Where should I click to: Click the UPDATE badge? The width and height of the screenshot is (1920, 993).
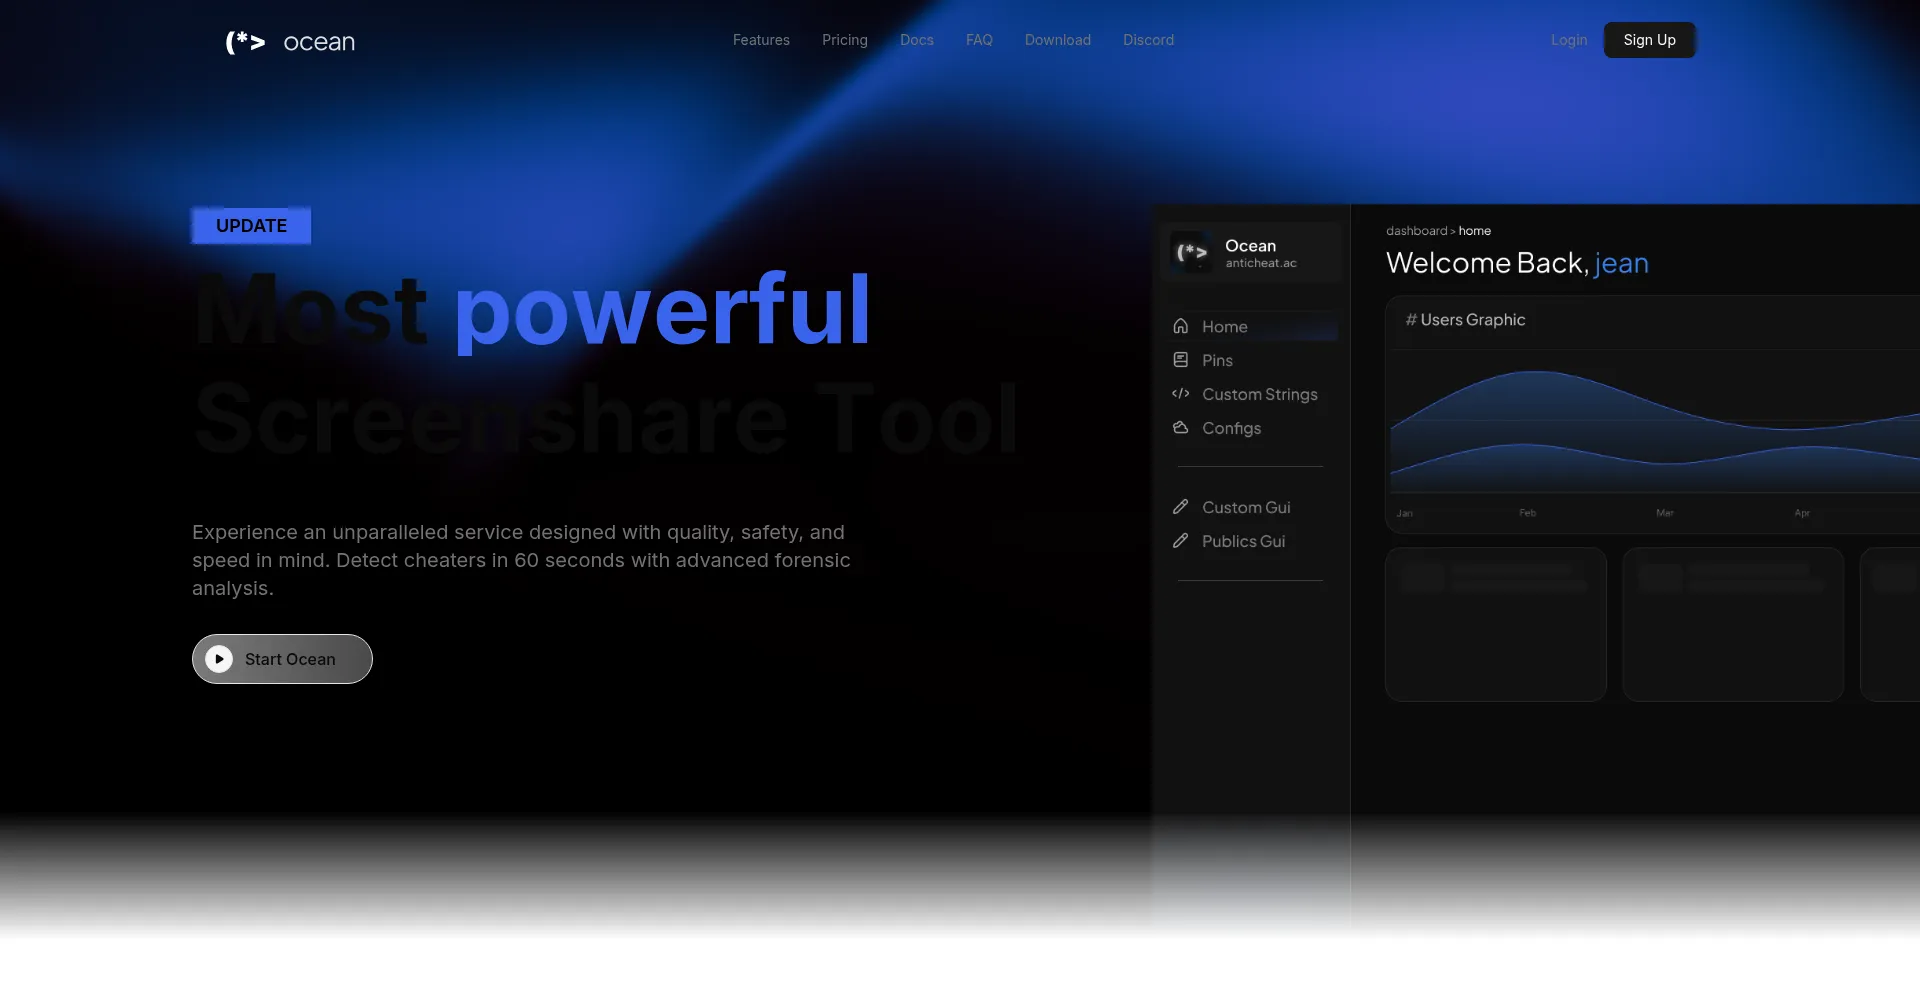click(x=251, y=226)
